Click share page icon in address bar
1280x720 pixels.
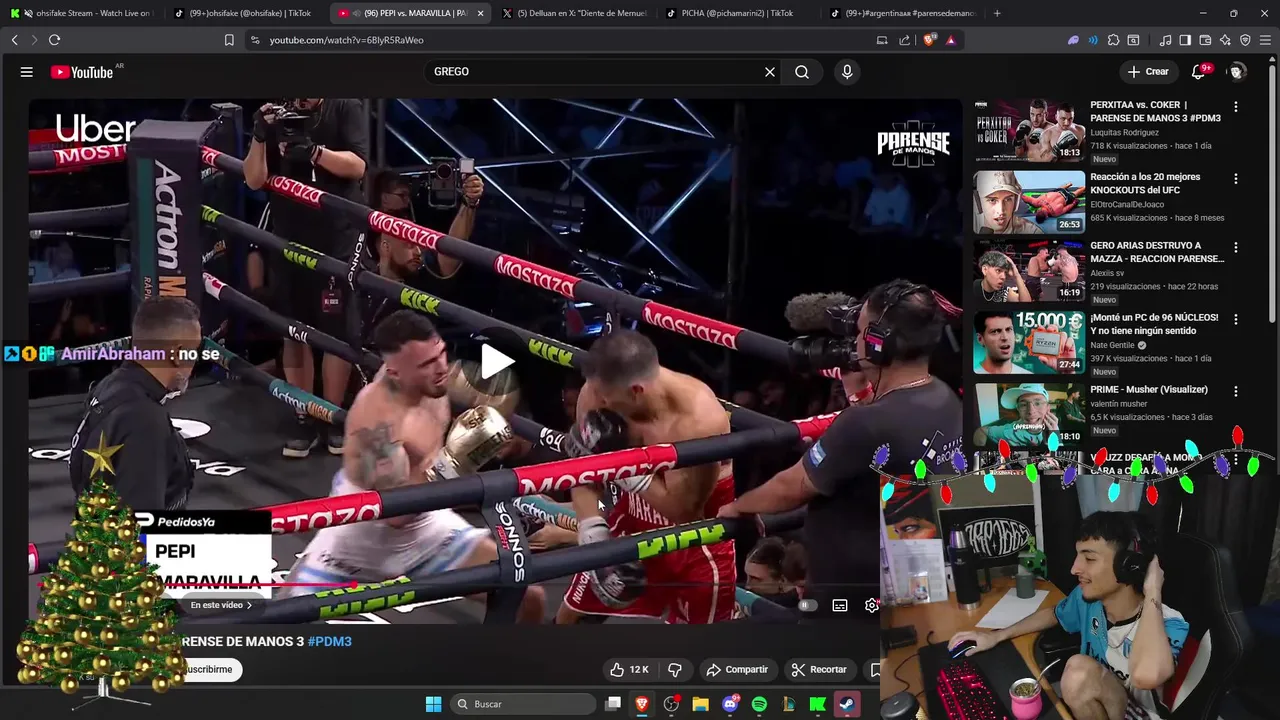[x=905, y=40]
